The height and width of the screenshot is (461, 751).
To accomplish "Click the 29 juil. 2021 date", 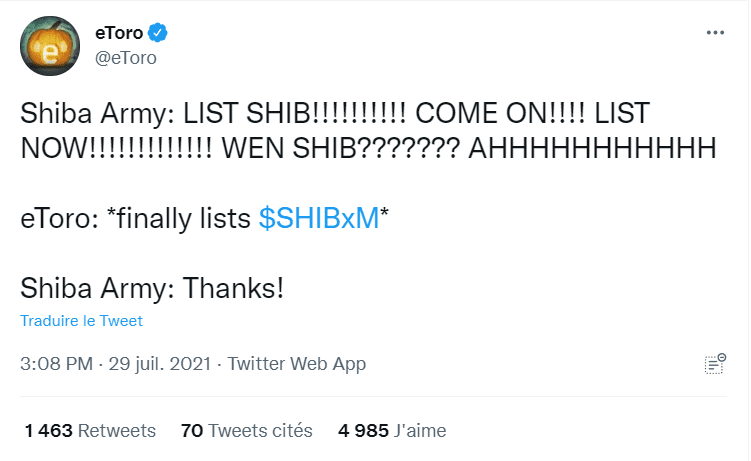I will pos(160,364).
